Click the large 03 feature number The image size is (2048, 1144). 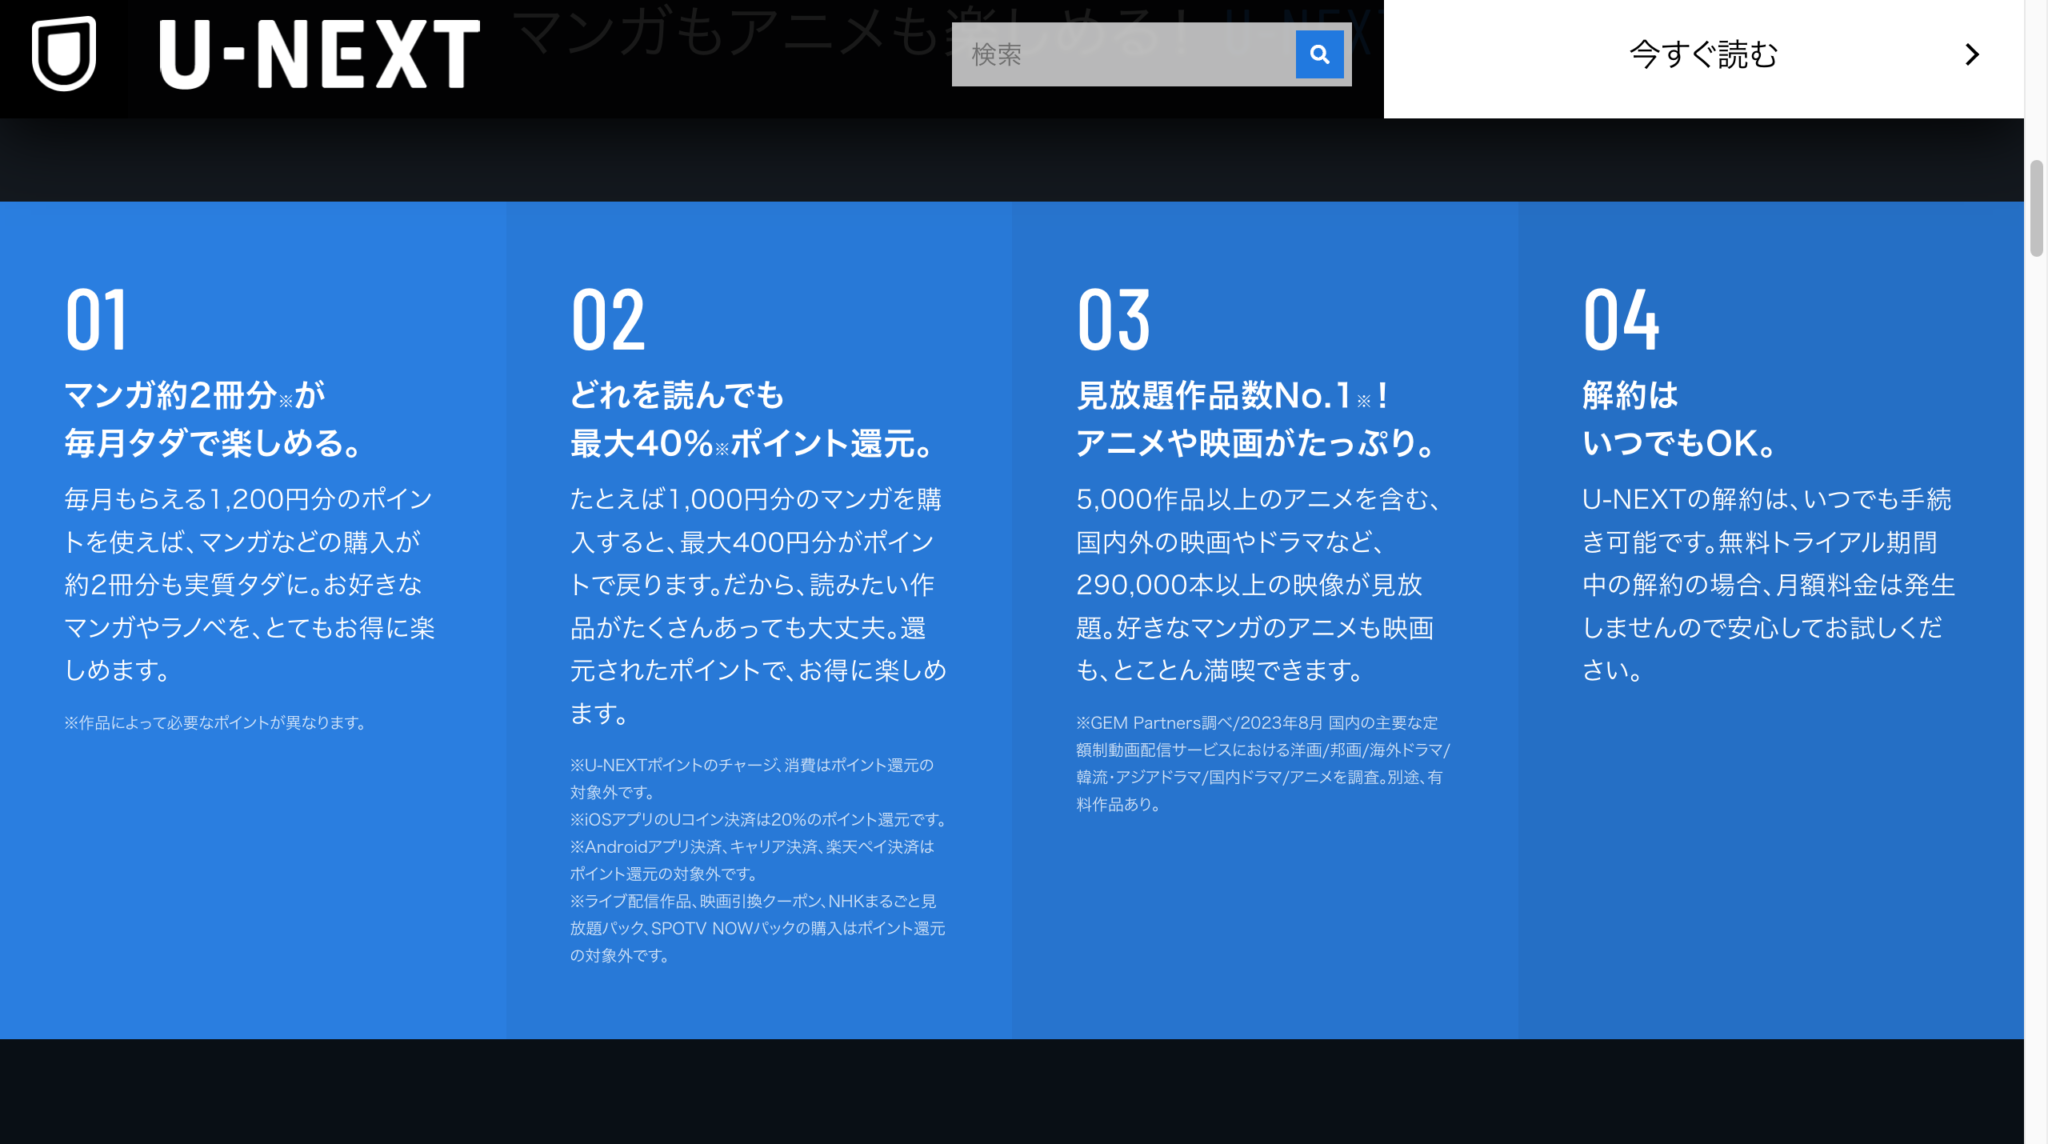pyautogui.click(x=1114, y=321)
